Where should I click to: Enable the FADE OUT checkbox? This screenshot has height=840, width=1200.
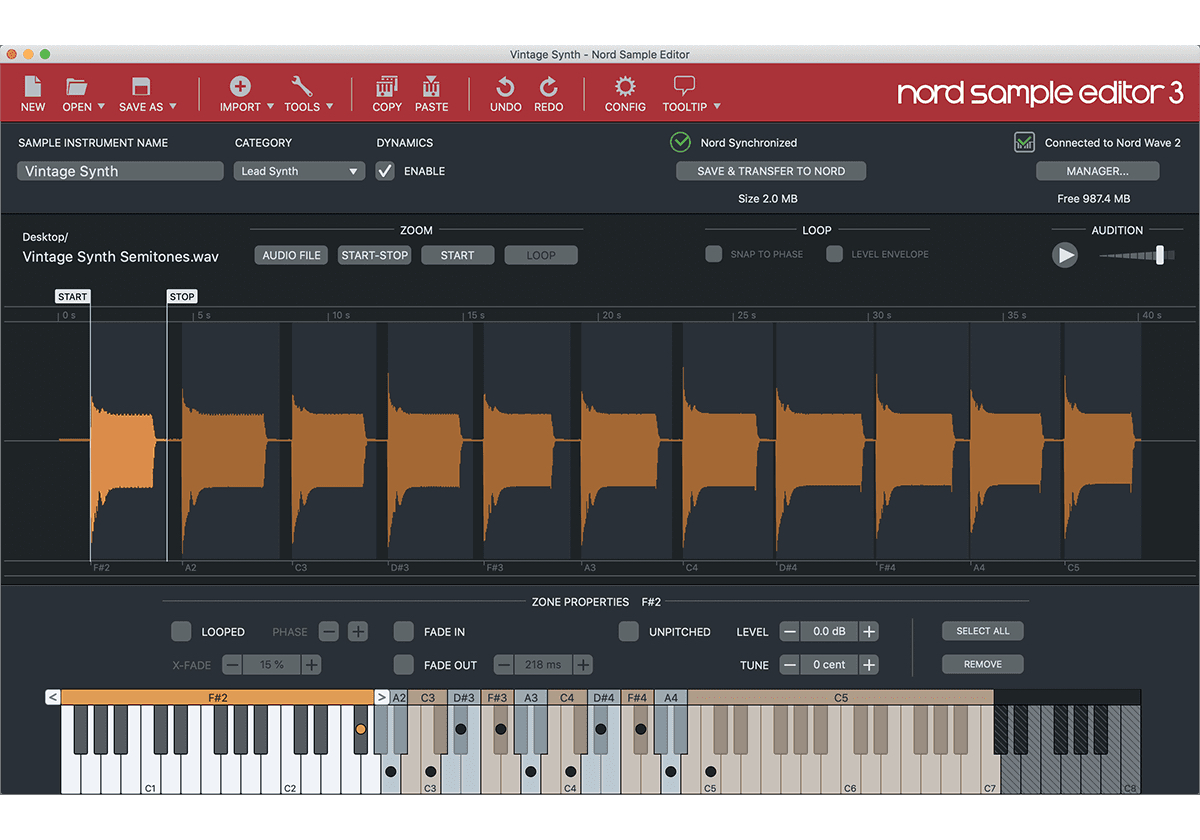tap(403, 664)
